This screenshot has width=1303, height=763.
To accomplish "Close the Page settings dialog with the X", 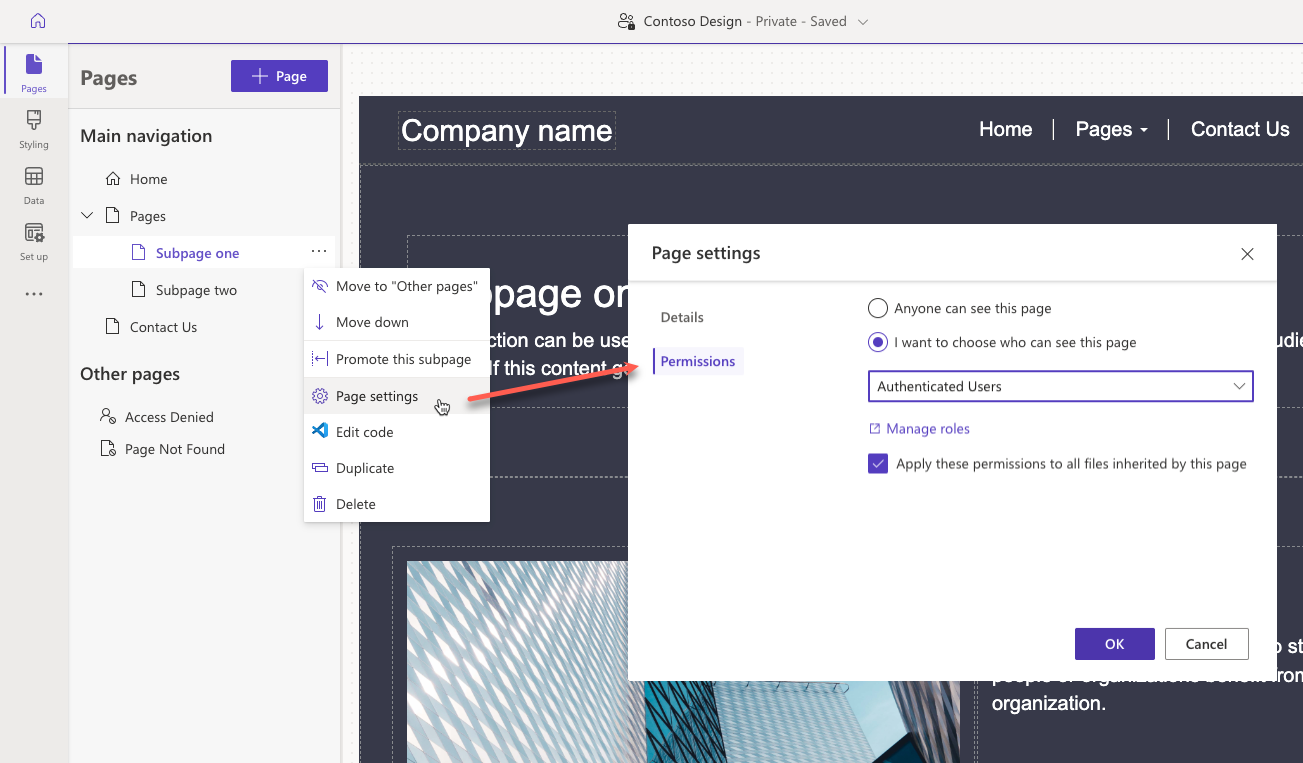I will (1247, 254).
